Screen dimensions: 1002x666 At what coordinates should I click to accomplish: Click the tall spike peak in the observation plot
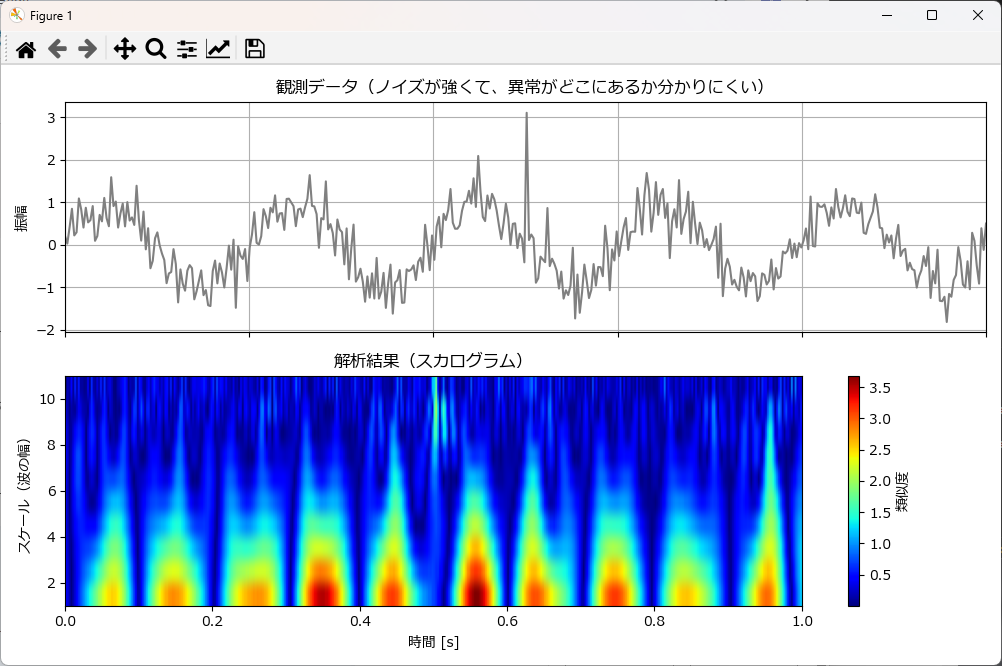click(x=526, y=116)
